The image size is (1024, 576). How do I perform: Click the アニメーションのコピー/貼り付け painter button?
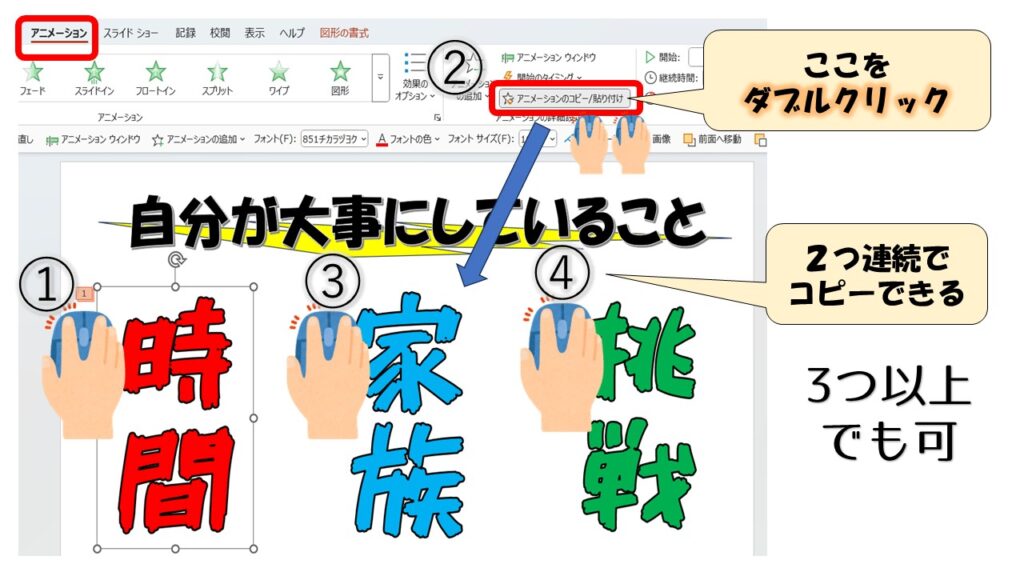tap(566, 98)
